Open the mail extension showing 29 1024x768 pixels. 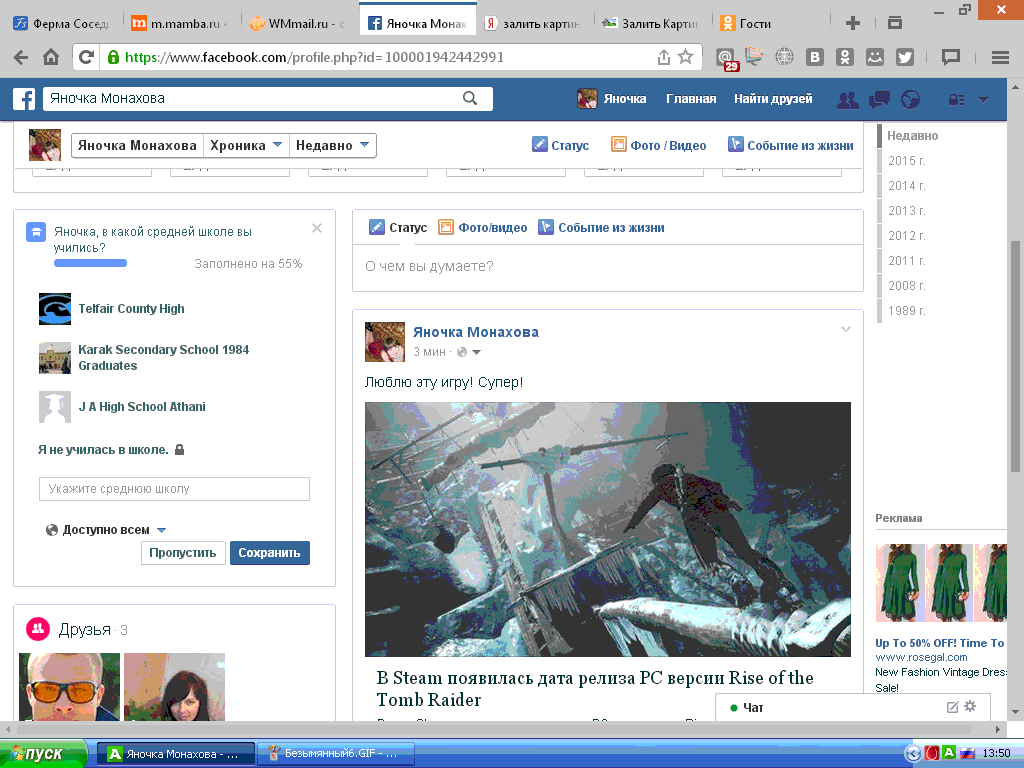[x=726, y=59]
